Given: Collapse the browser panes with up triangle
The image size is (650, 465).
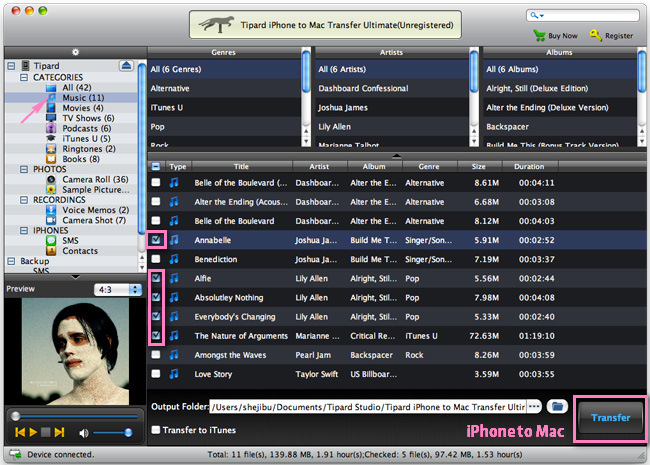Looking at the screenshot, I should [x=397, y=156].
